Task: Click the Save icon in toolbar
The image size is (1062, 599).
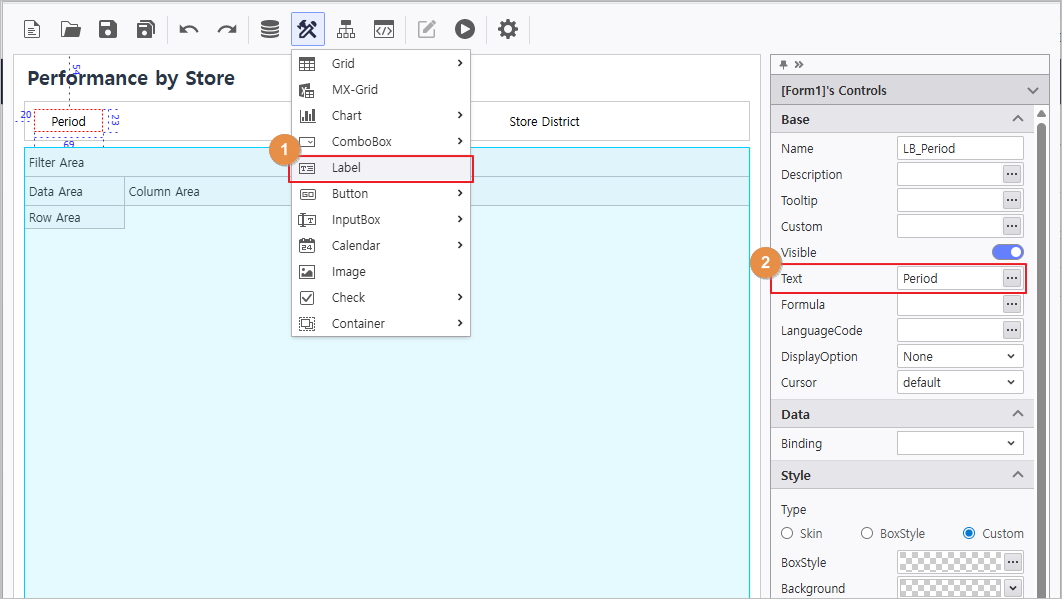Action: tap(108, 29)
